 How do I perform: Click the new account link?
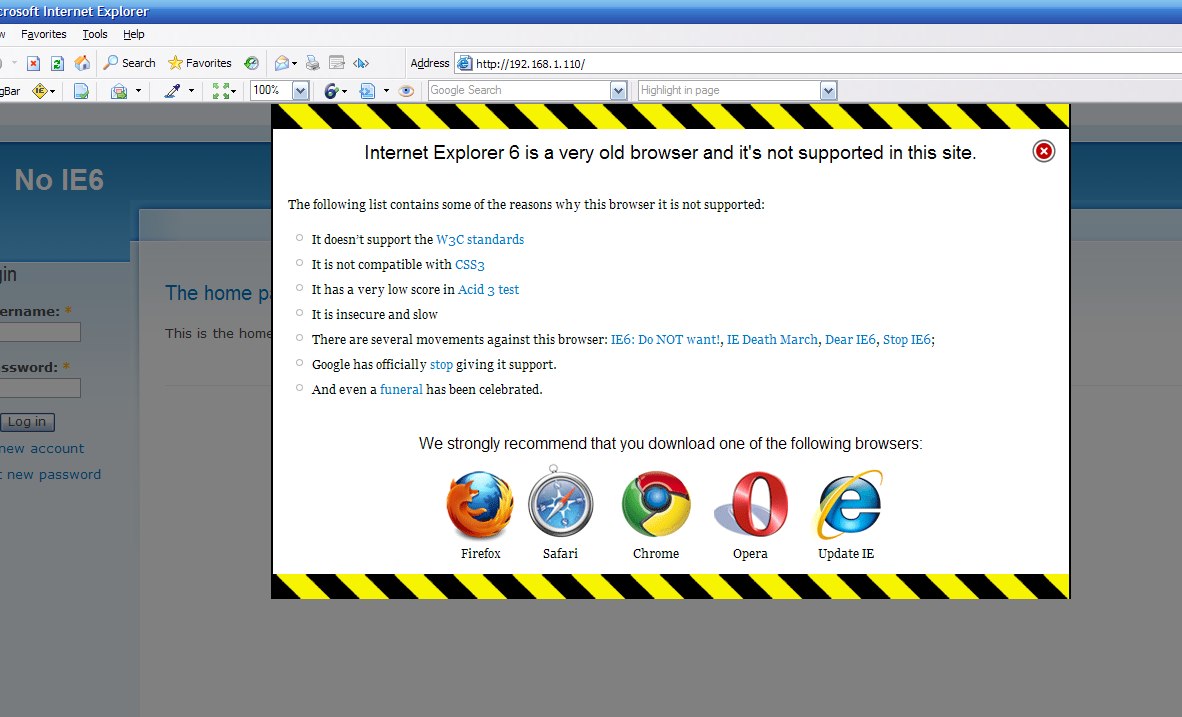[42, 449]
